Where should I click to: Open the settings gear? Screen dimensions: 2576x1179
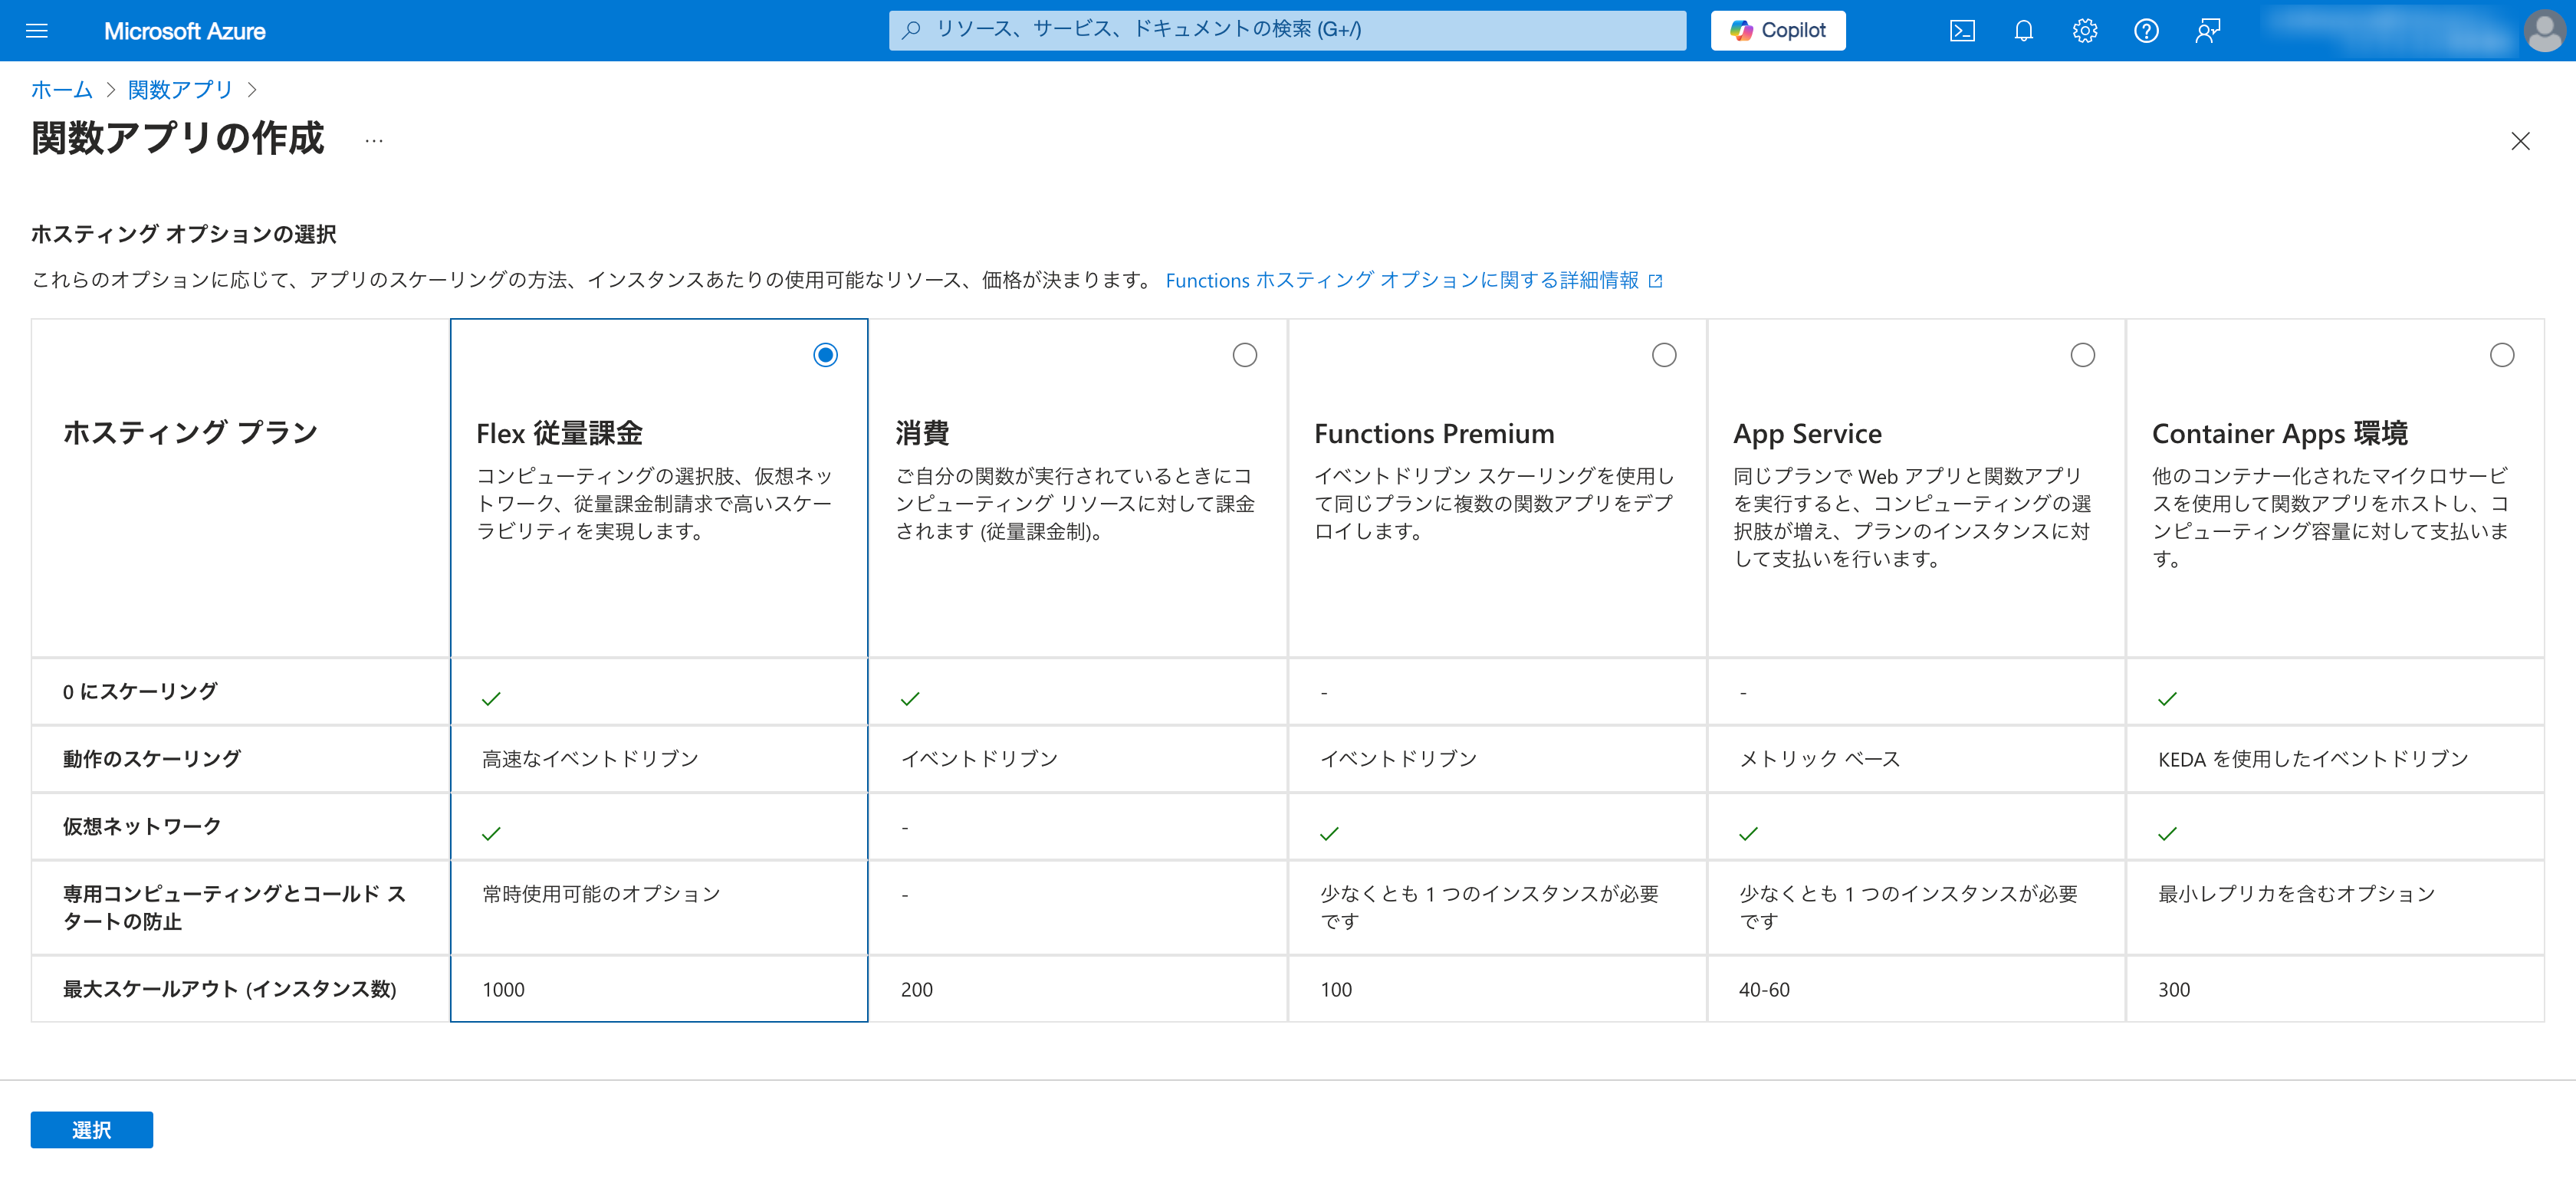coord(2084,30)
